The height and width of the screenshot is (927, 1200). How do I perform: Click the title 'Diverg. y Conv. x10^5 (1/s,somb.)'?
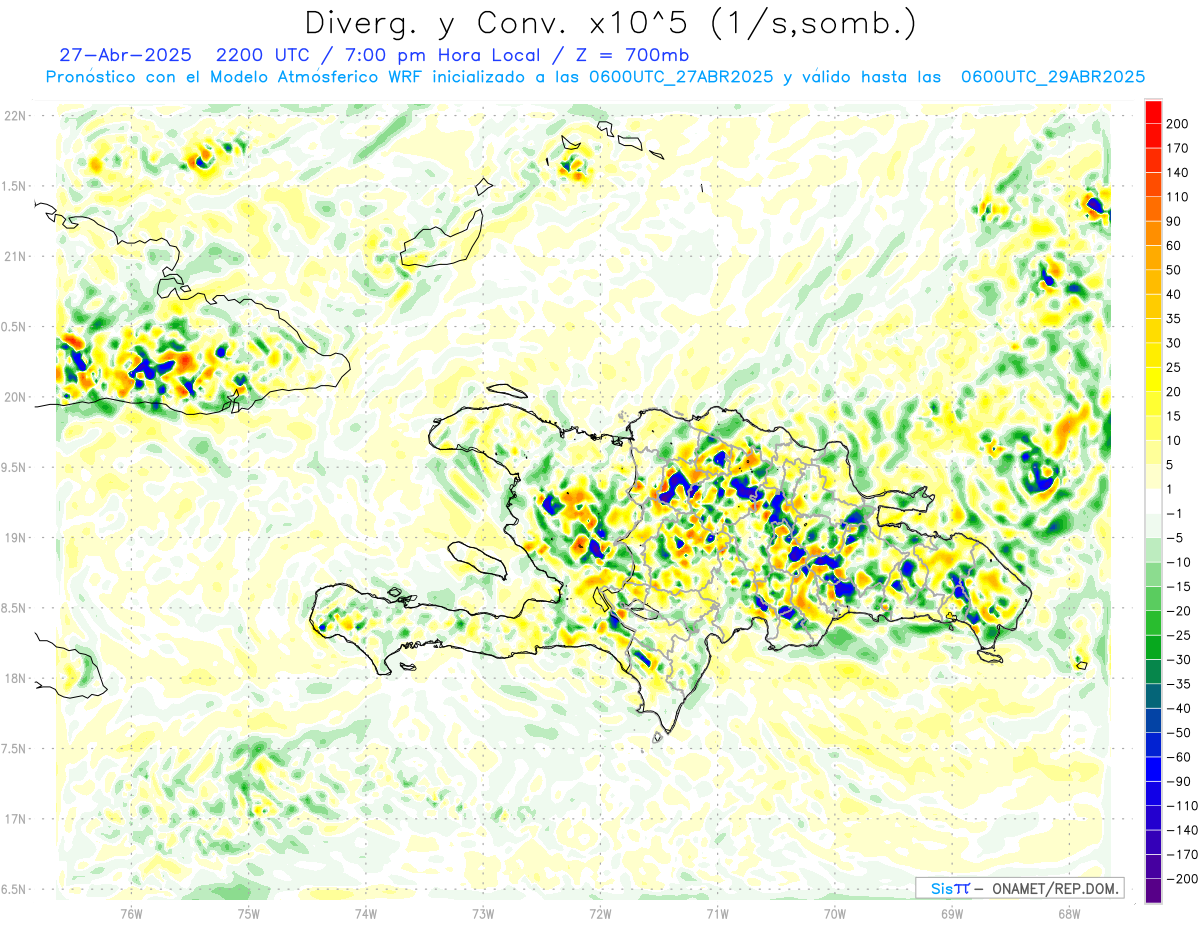tap(610, 24)
